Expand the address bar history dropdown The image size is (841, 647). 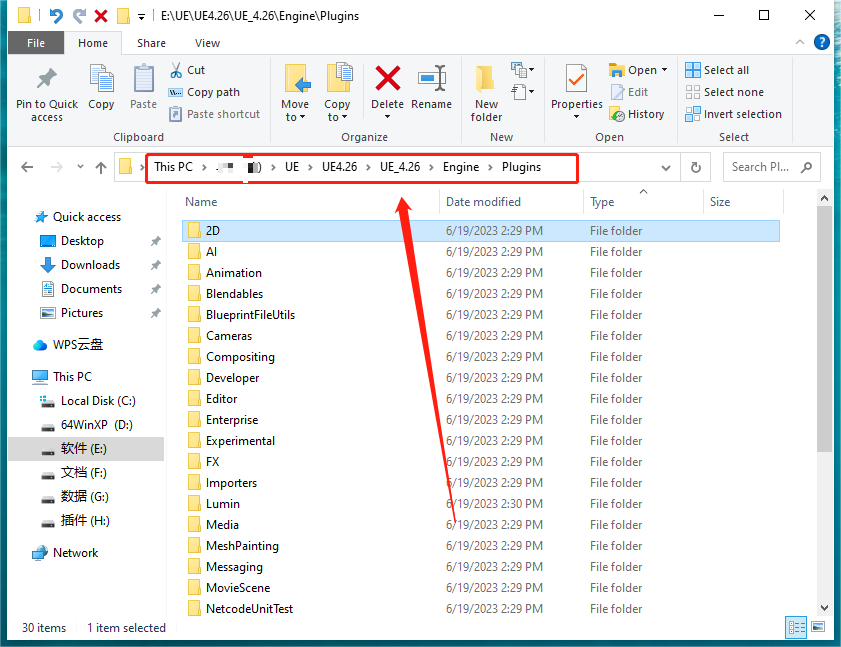tap(666, 168)
